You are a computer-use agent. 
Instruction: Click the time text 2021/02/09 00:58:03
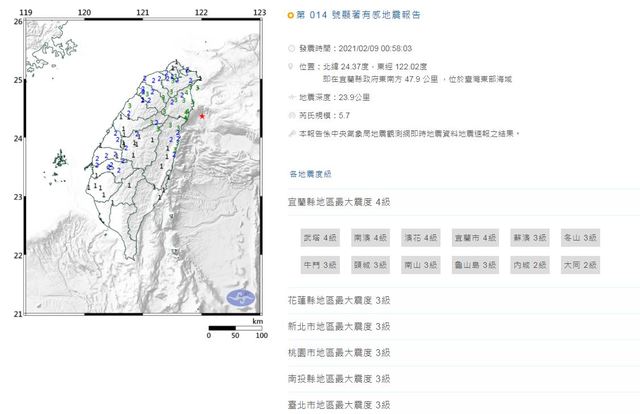[375, 49]
